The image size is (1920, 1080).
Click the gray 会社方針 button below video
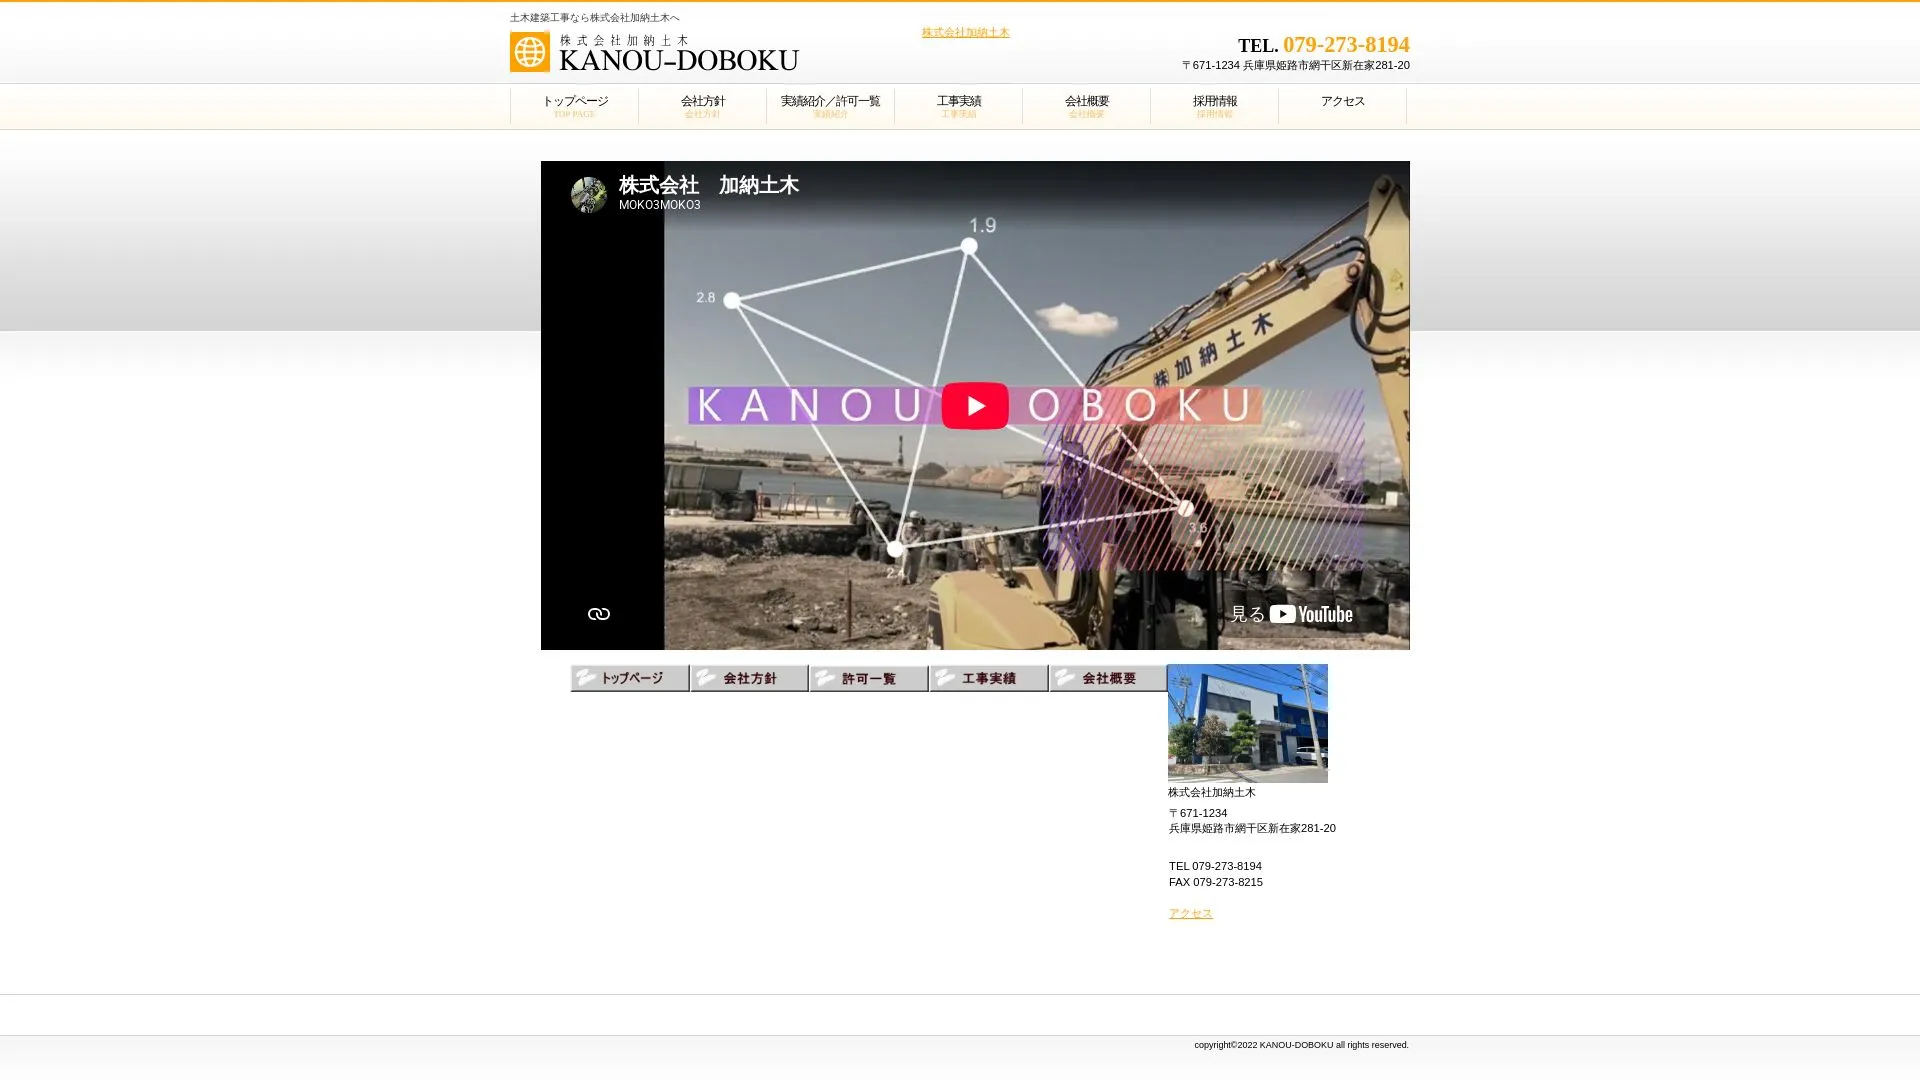pos(749,678)
